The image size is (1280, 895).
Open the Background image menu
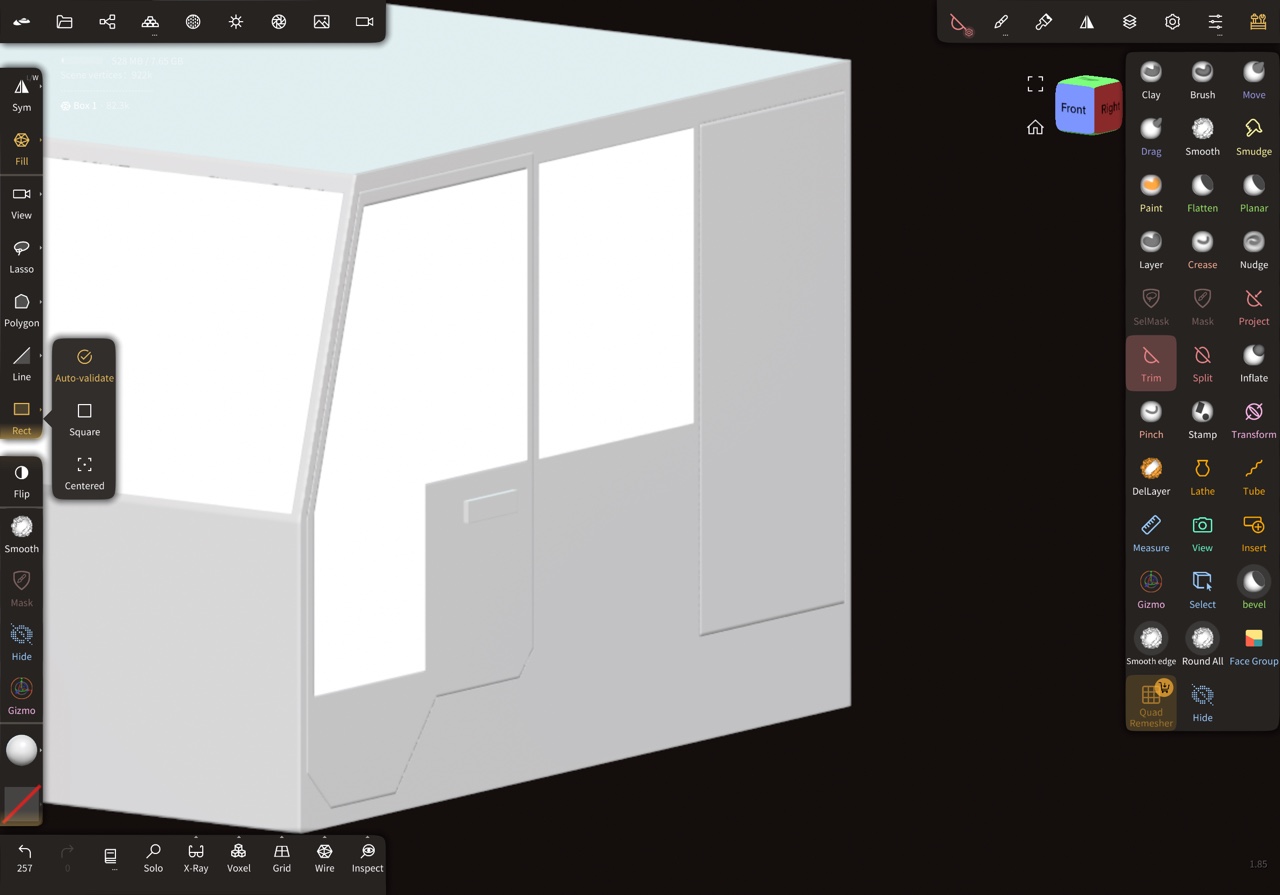point(322,21)
